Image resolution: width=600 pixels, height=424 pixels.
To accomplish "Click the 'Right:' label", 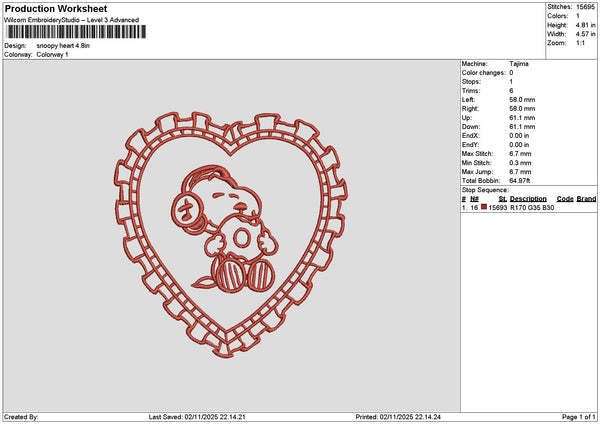I will [470, 109].
